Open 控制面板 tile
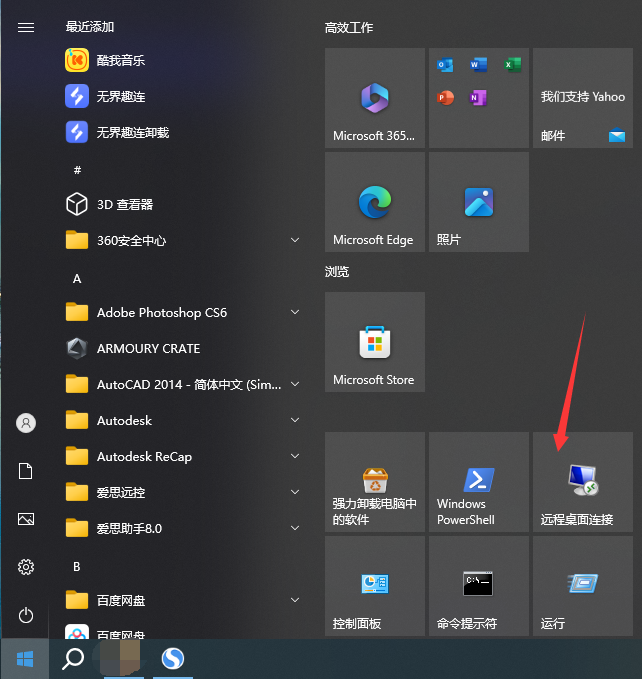This screenshot has height=679, width=642. tap(375, 586)
